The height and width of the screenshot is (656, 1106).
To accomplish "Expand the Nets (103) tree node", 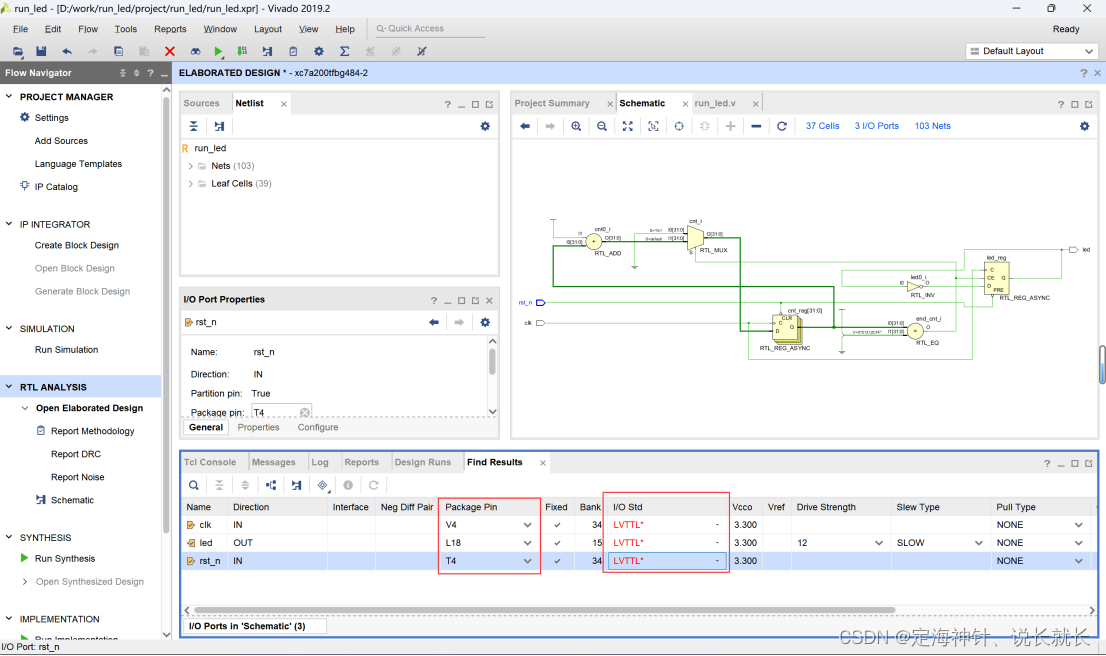I will pos(190,166).
